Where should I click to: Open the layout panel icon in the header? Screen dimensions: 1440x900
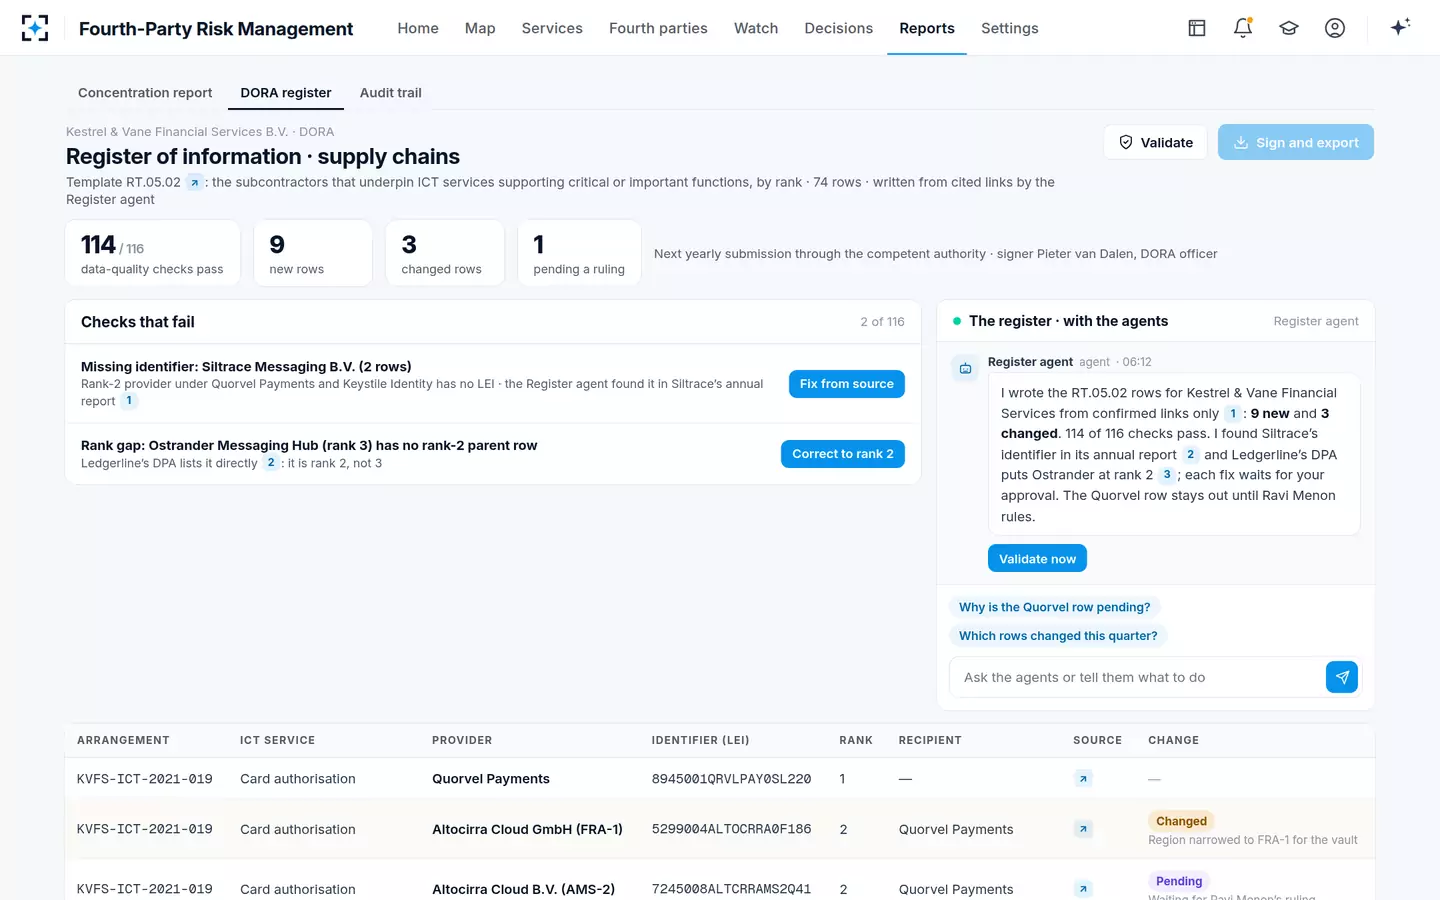(1197, 28)
